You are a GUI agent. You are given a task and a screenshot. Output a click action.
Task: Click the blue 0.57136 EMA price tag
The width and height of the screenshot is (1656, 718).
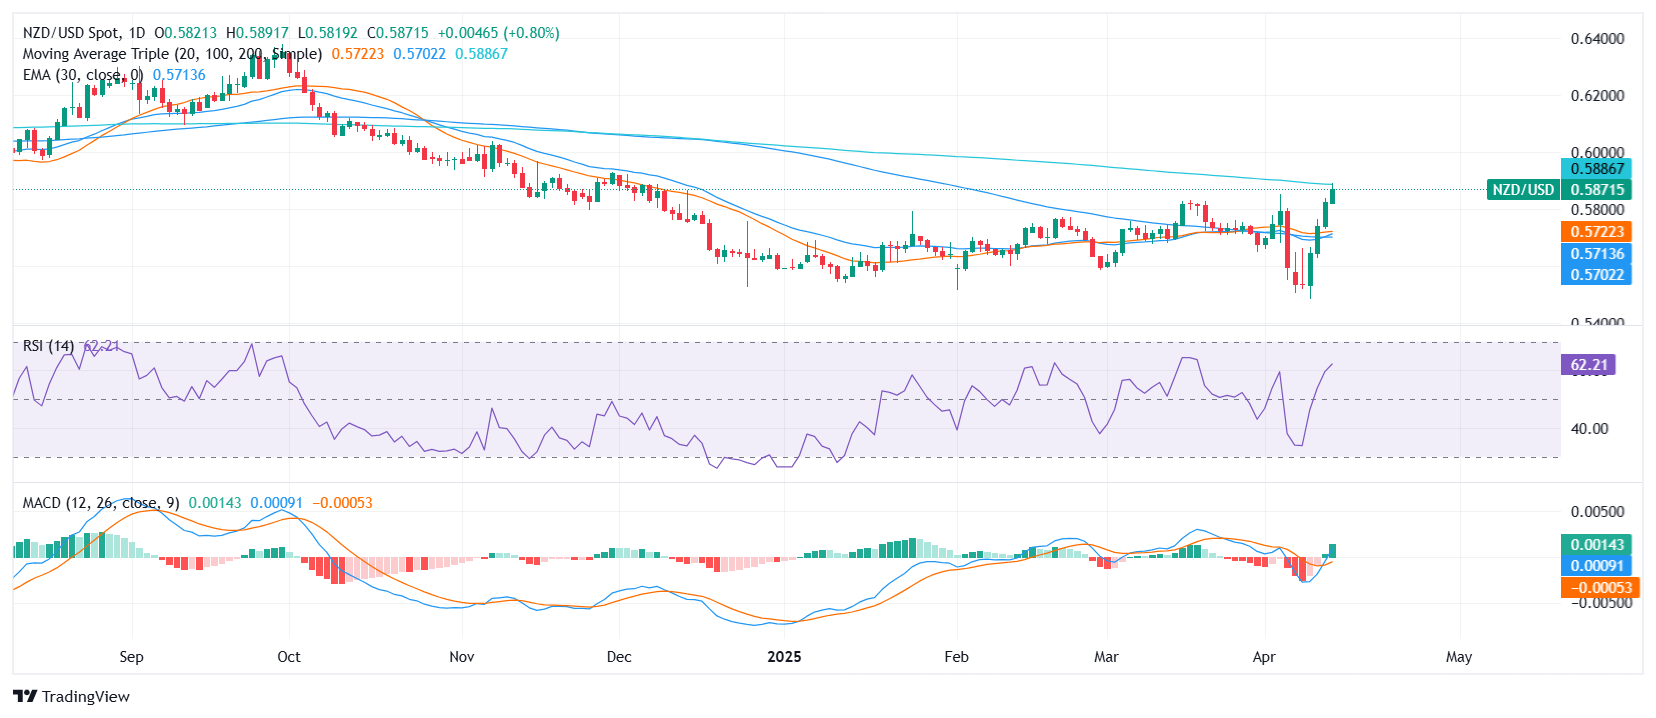(1596, 254)
